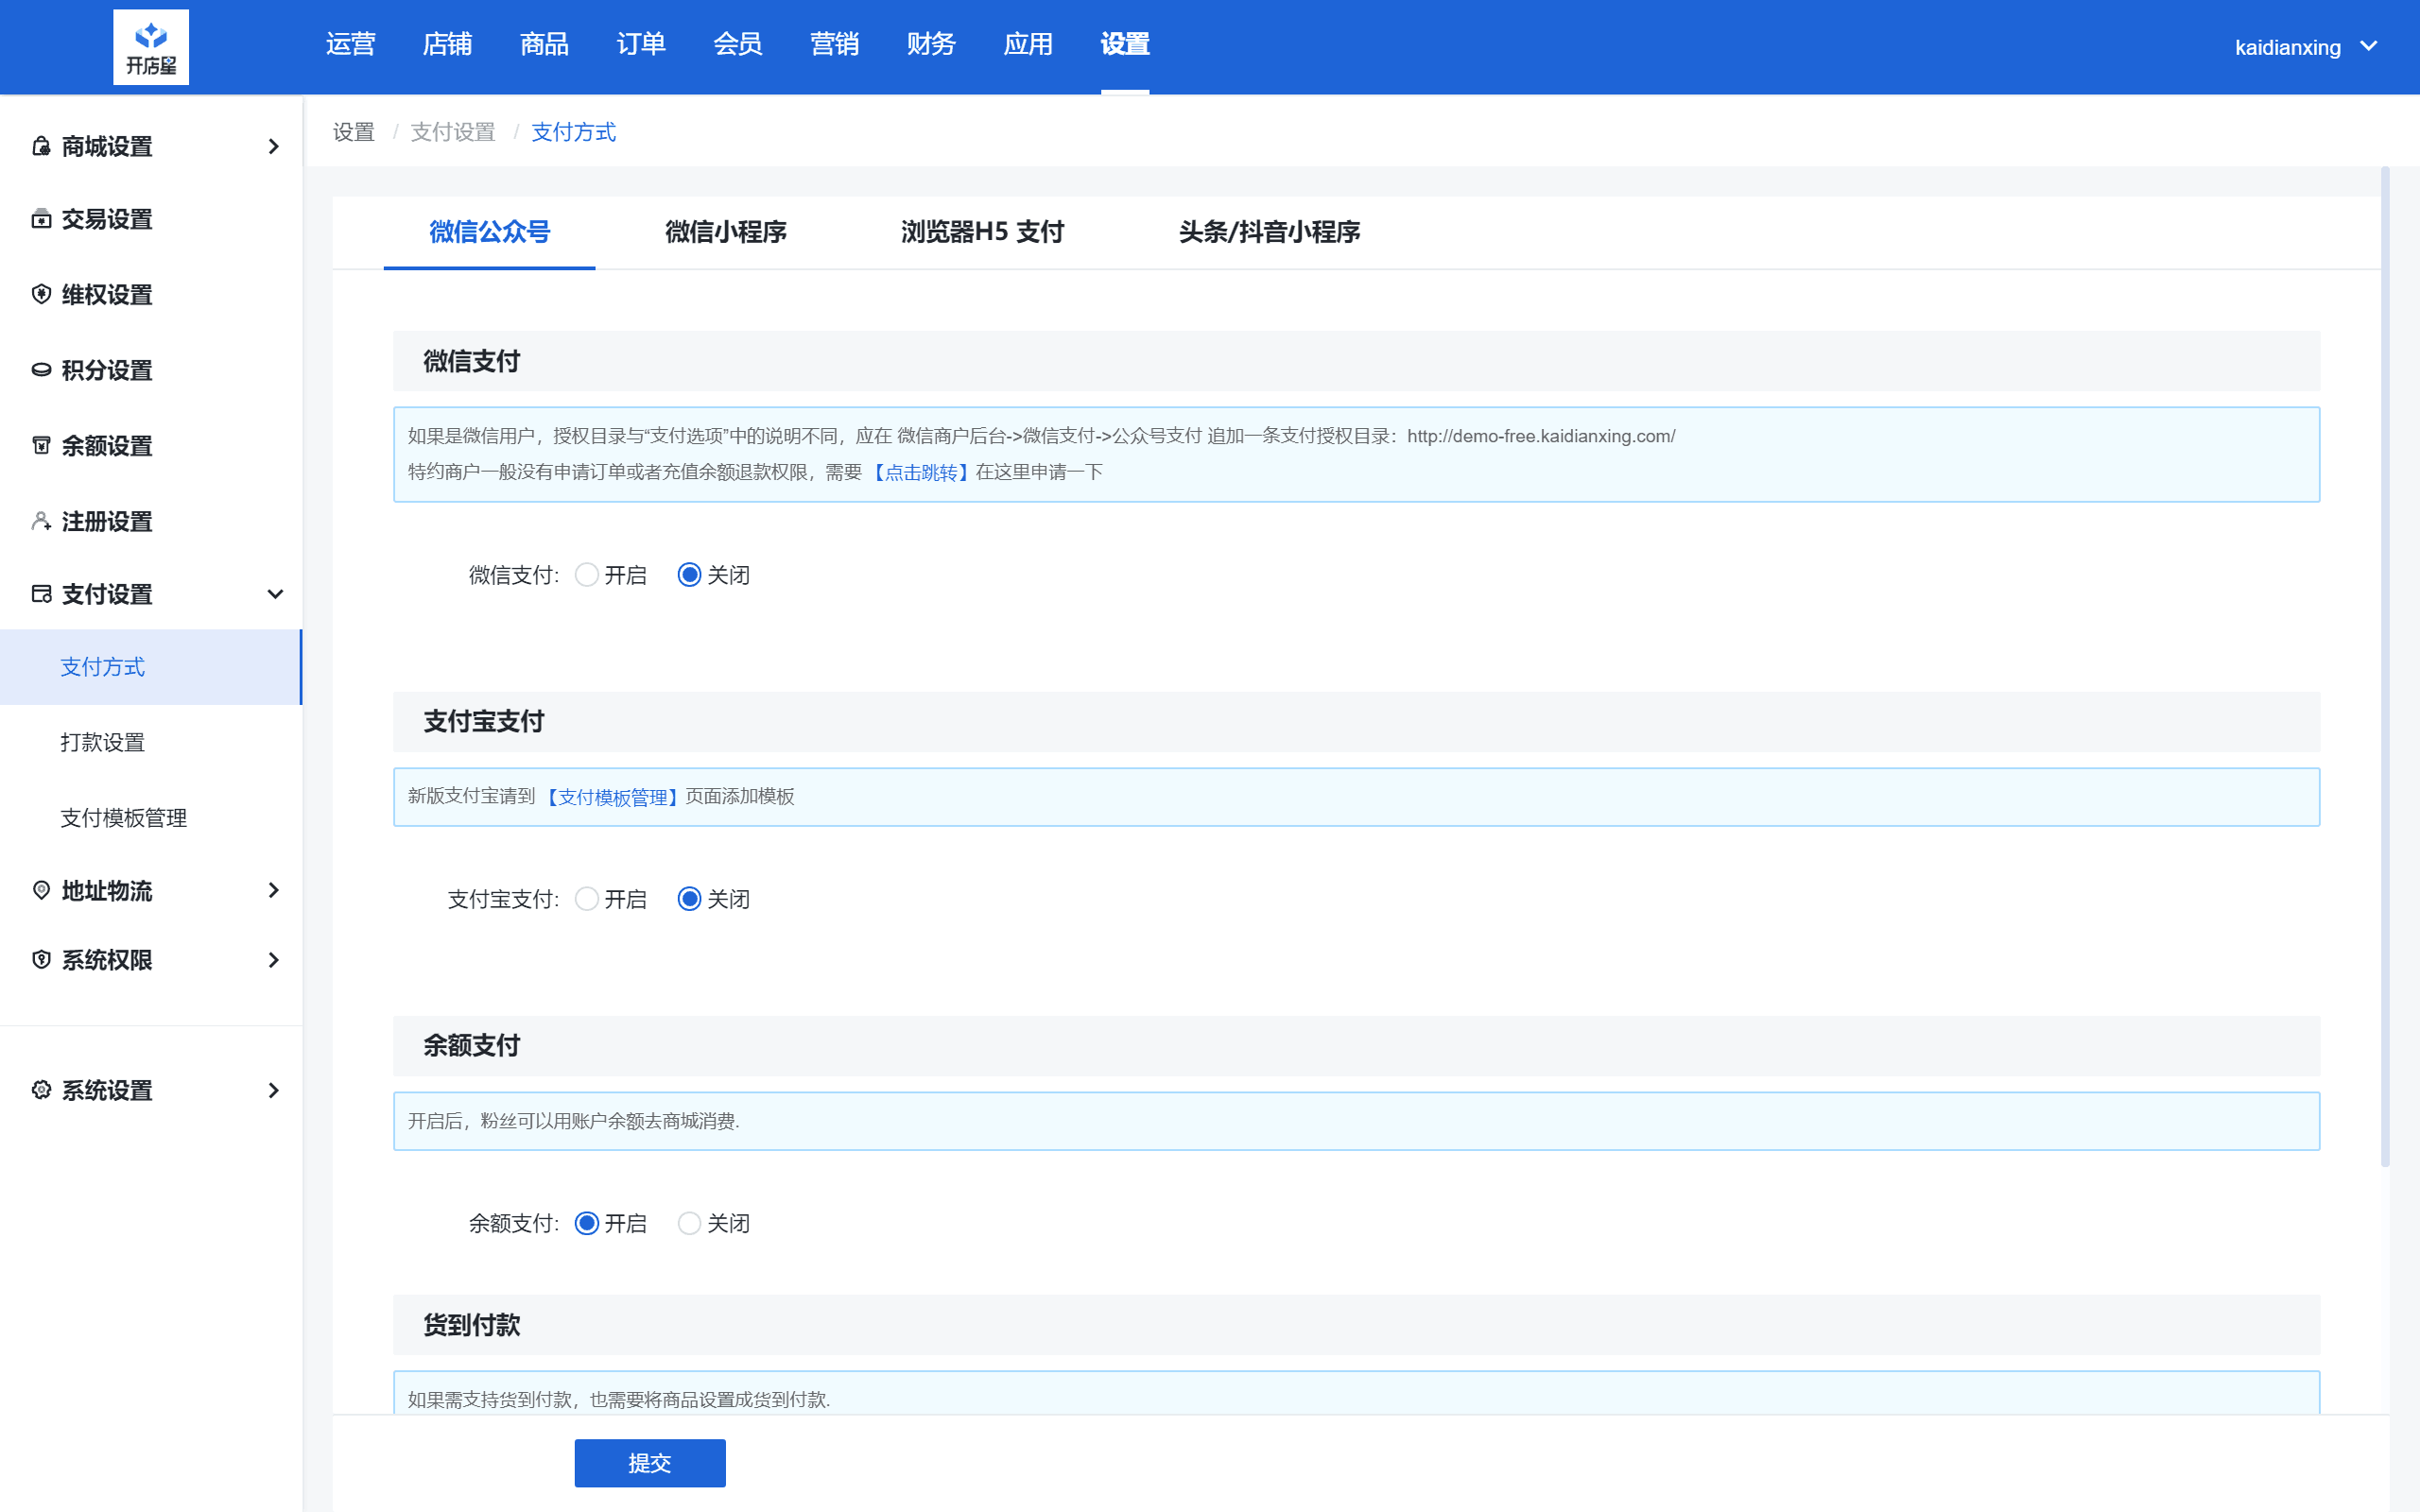Viewport: 2420px width, 1512px height.
Task: Switch to 浏览器H5支付 tab
Action: click(979, 230)
